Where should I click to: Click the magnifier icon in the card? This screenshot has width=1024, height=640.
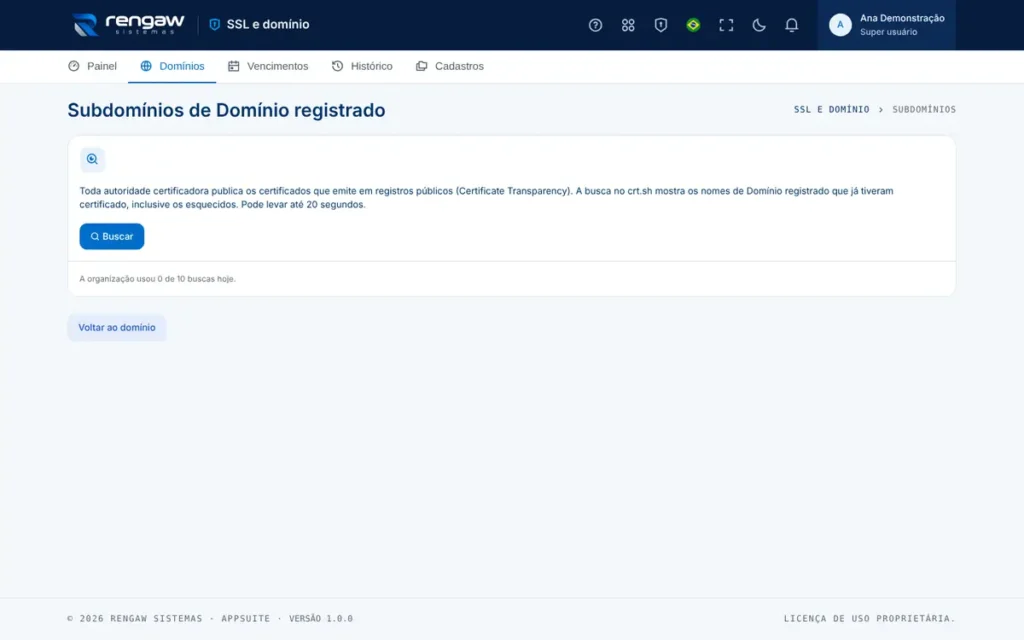[92, 159]
